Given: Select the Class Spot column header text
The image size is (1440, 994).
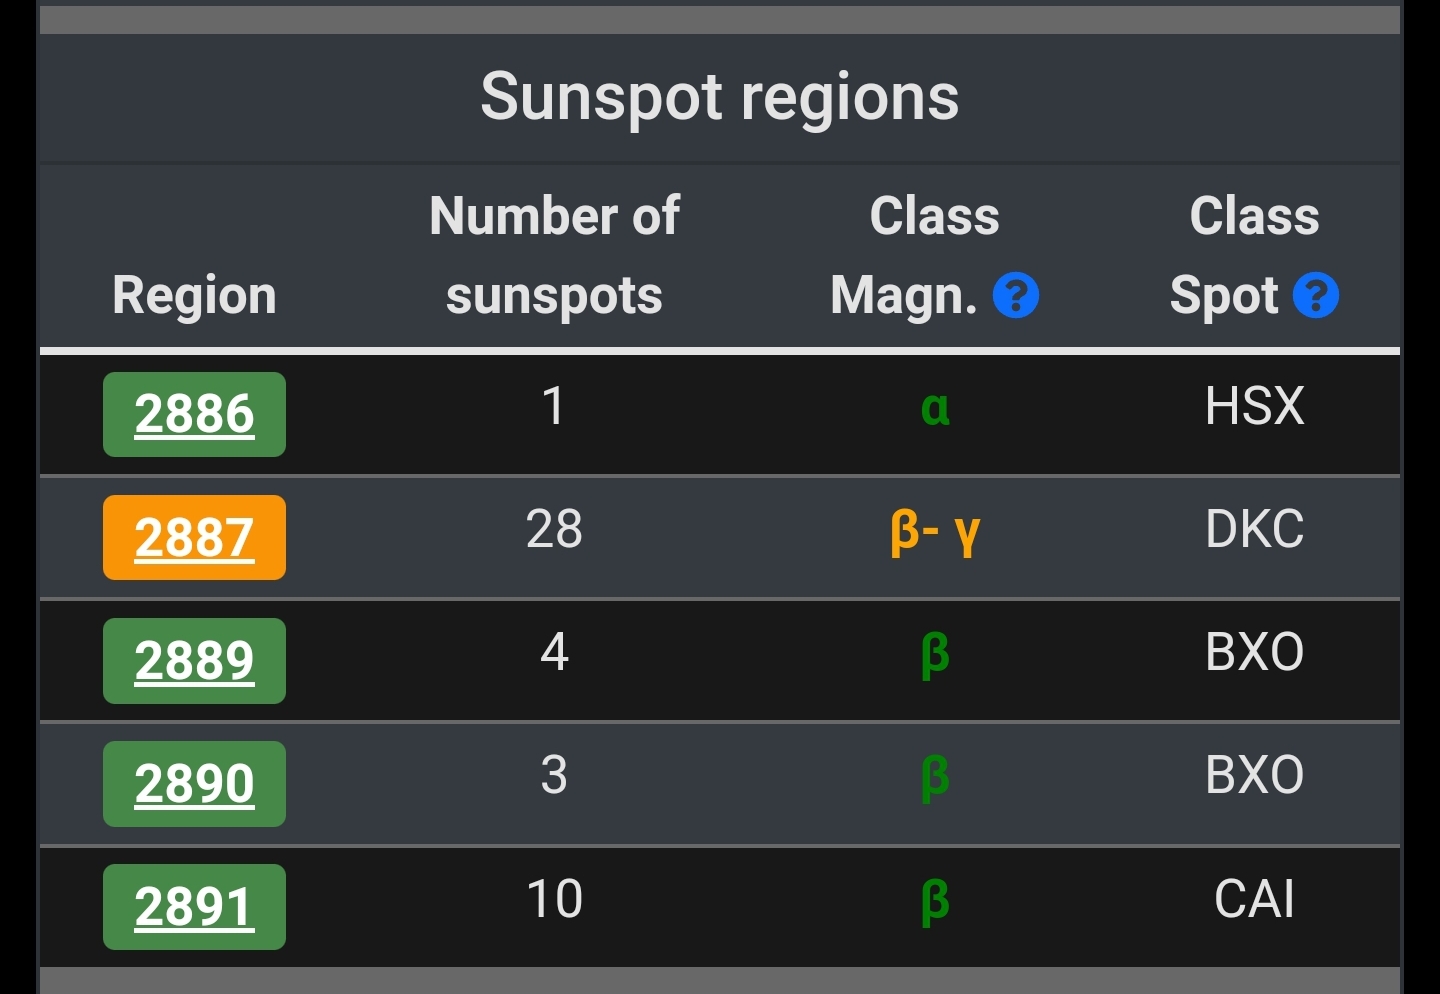Looking at the screenshot, I should coord(1244,256).
